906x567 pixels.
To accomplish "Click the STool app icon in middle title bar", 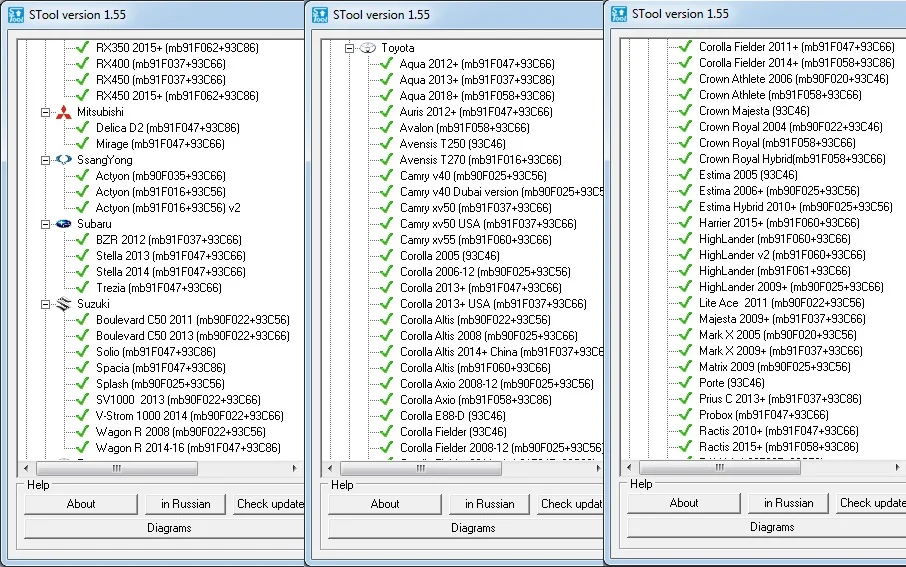I will pyautogui.click(x=320, y=15).
